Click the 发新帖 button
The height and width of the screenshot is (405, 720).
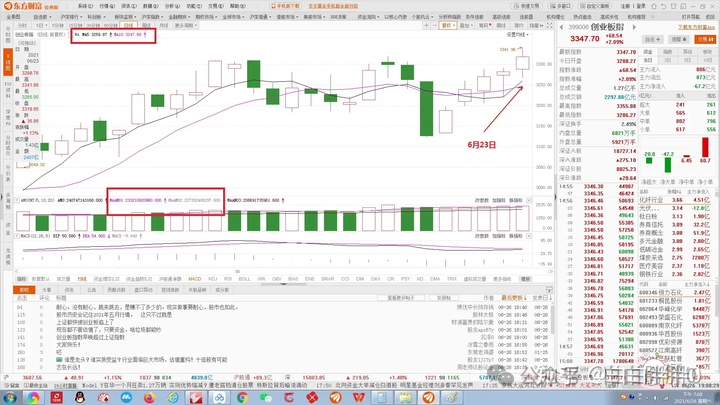point(444,298)
